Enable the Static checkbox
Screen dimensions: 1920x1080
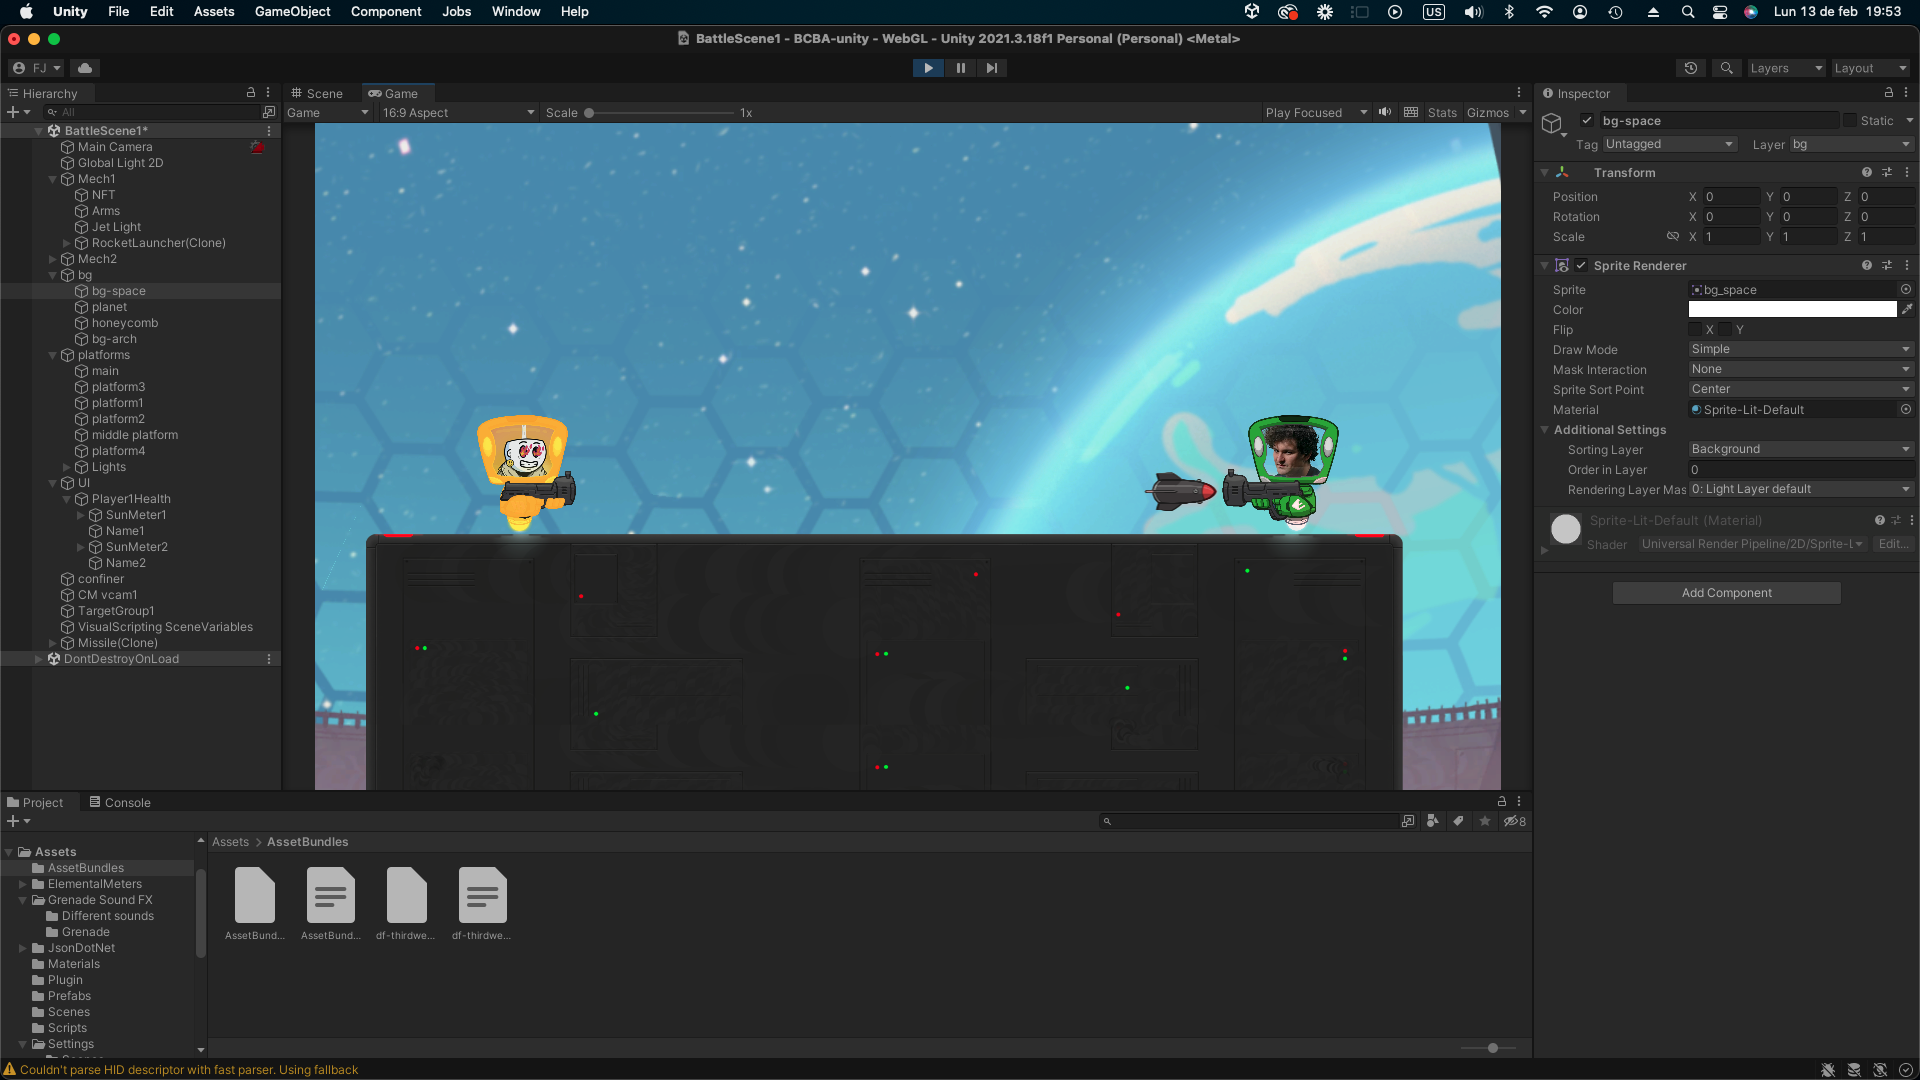[x=1850, y=121]
